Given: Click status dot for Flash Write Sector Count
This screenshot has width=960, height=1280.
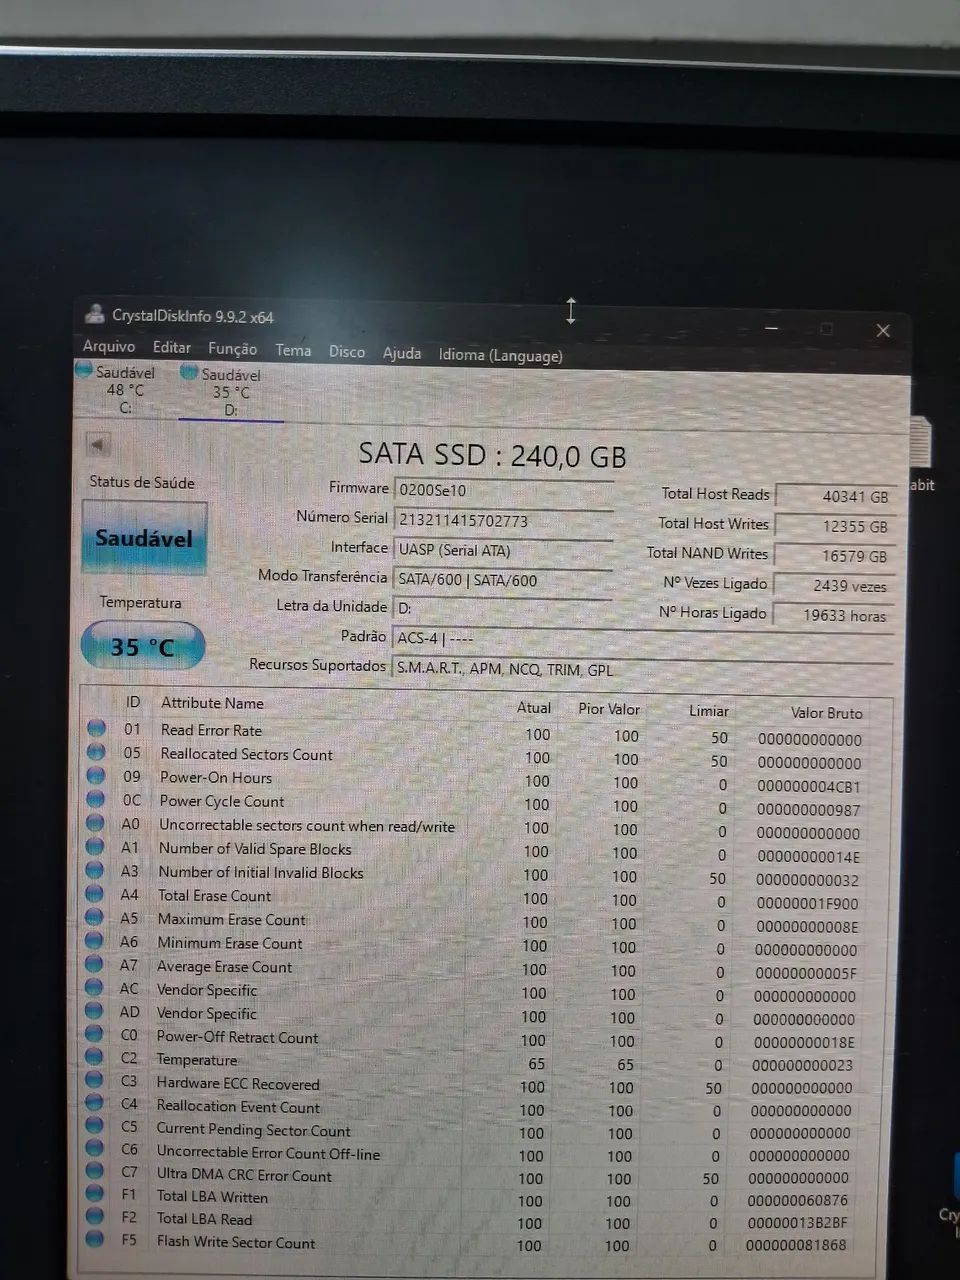Looking at the screenshot, I should click(x=95, y=1239).
